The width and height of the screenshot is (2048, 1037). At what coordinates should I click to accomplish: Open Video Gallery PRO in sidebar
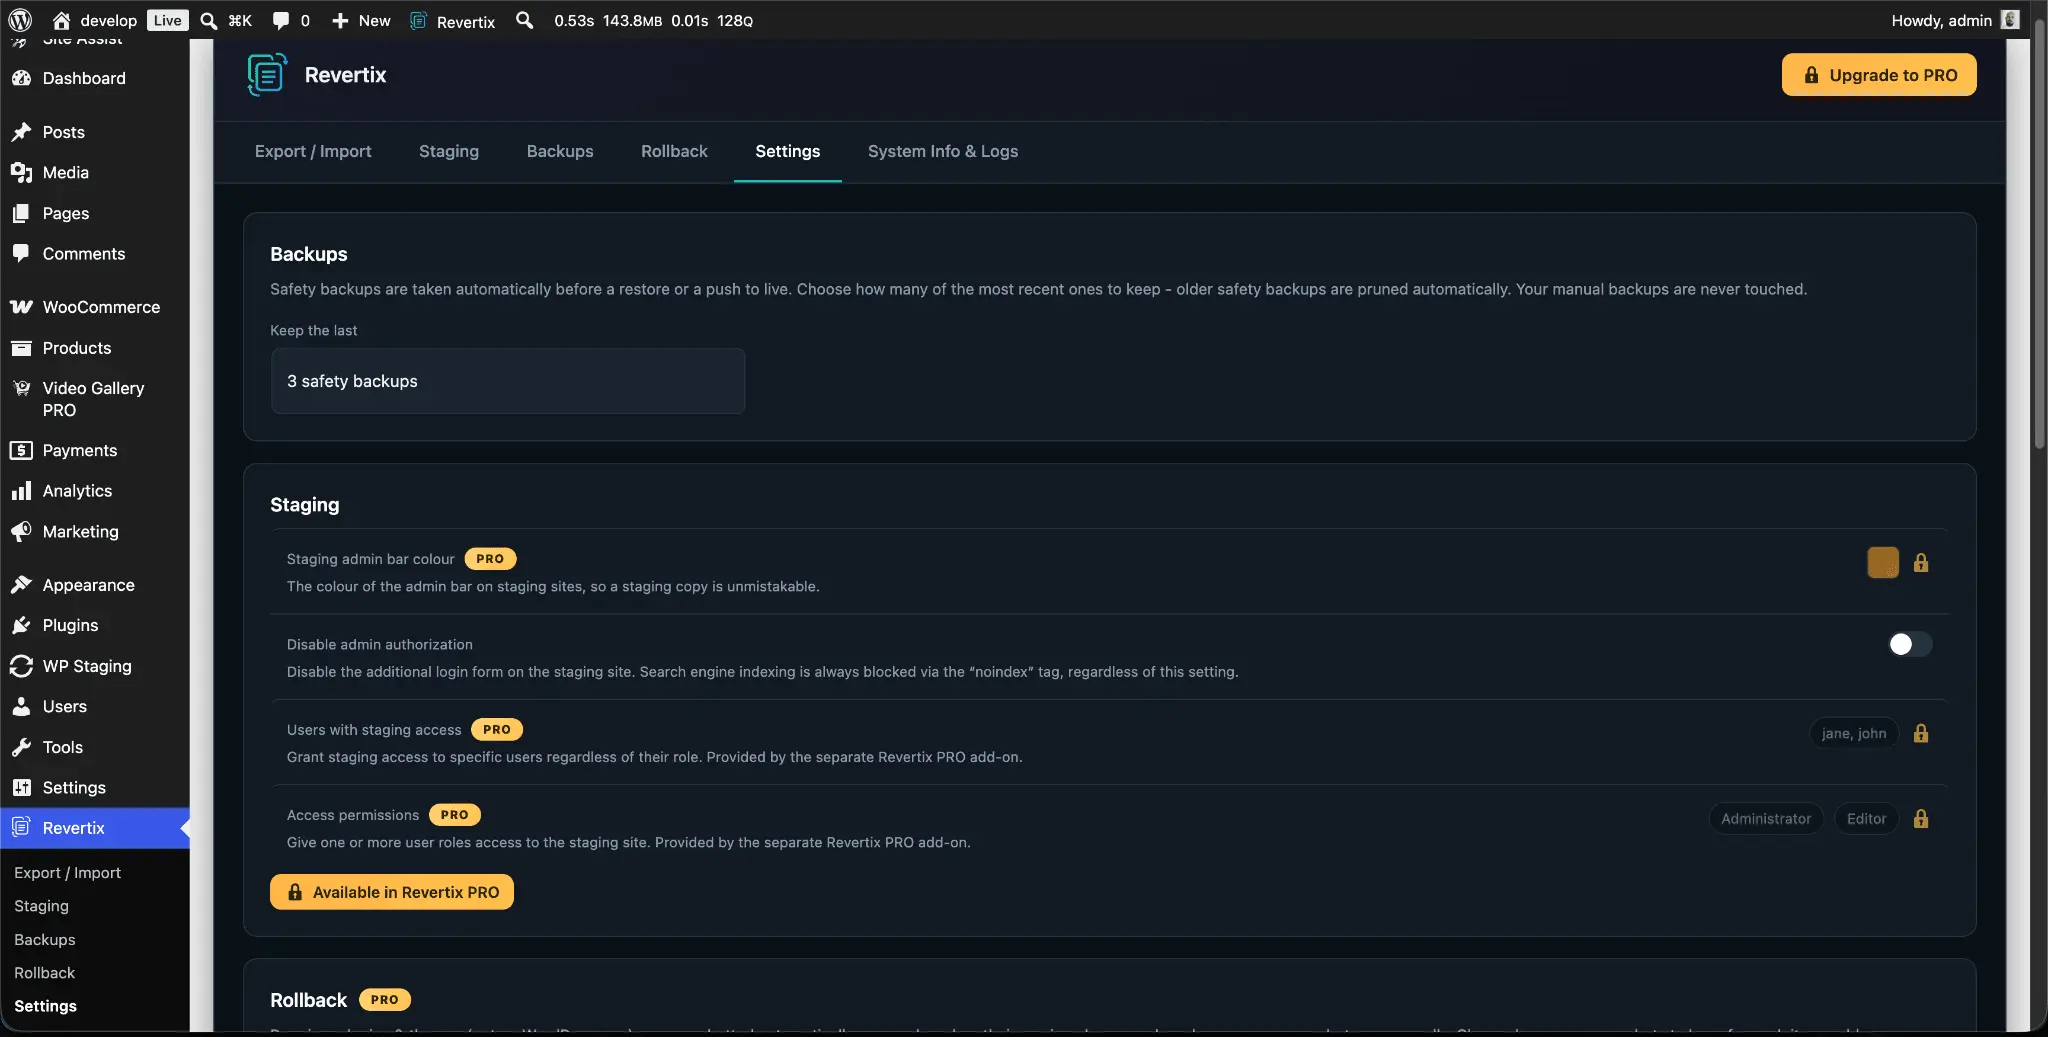click(95, 399)
